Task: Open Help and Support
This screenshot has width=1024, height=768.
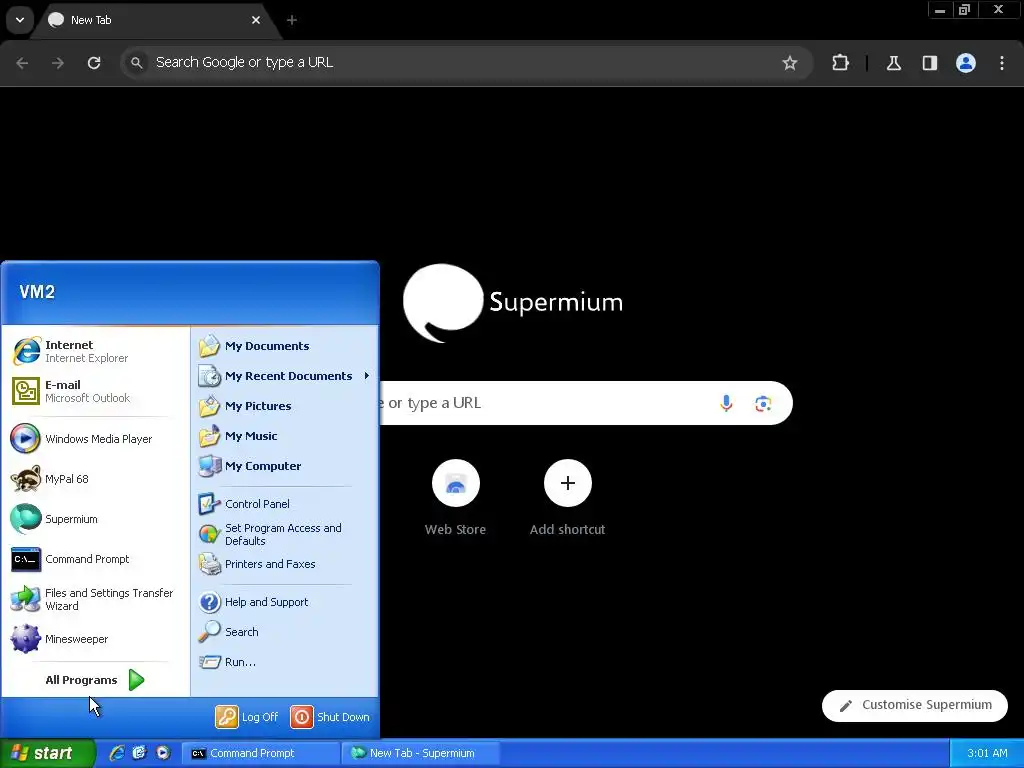Action: [x=285, y=602]
